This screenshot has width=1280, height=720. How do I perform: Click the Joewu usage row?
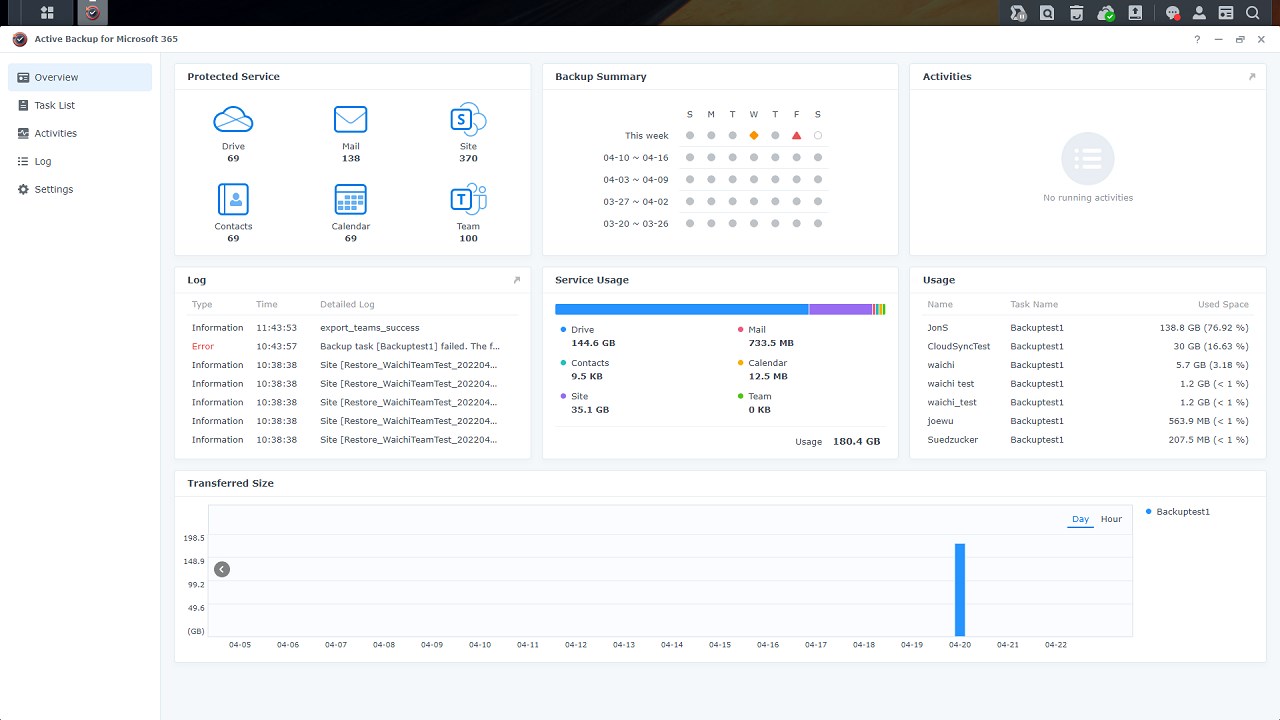click(x=1088, y=421)
